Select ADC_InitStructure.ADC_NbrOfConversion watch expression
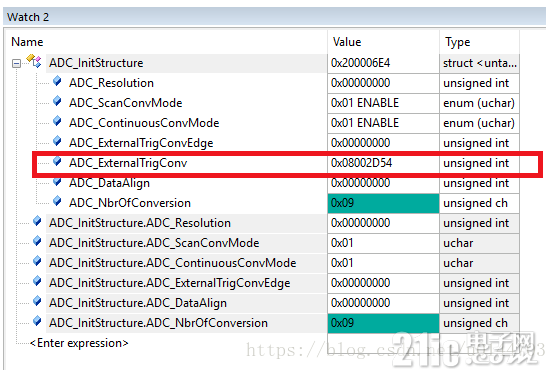Image resolution: width=546 pixels, height=374 pixels. click(x=158, y=323)
